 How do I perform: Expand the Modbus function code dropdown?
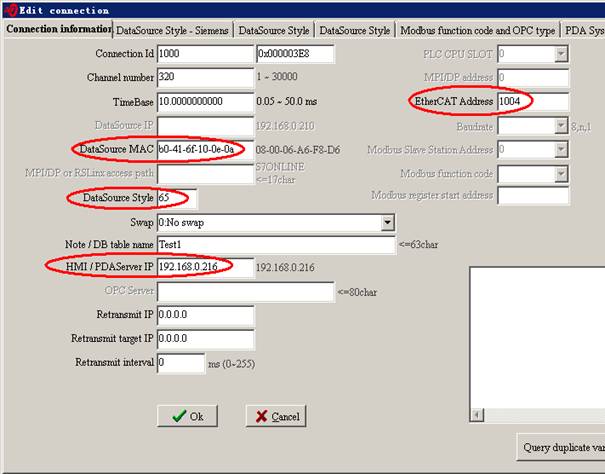[x=561, y=172]
